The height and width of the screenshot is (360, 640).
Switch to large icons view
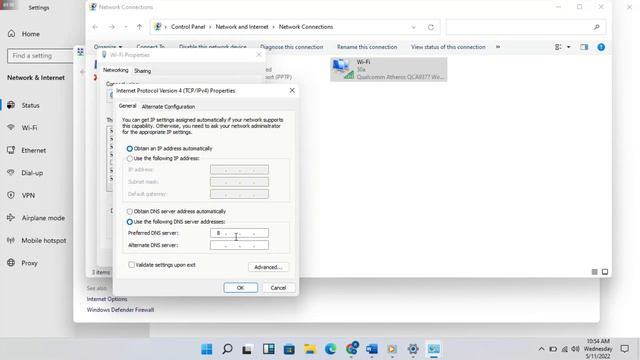point(605,272)
